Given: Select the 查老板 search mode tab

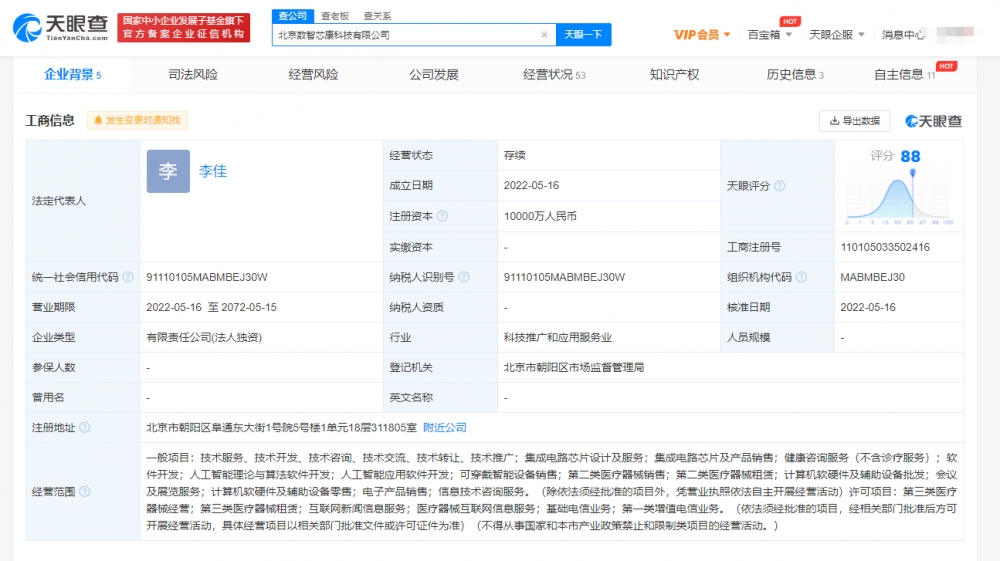Looking at the screenshot, I should point(335,16).
